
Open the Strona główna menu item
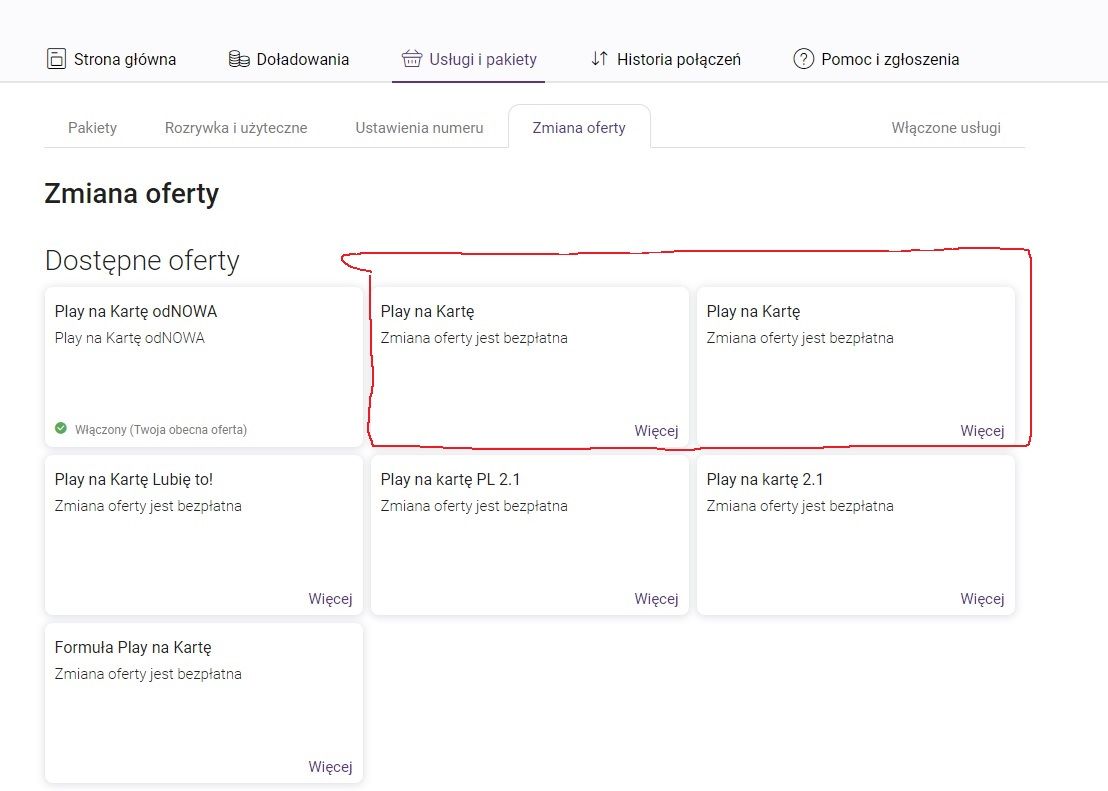[112, 59]
